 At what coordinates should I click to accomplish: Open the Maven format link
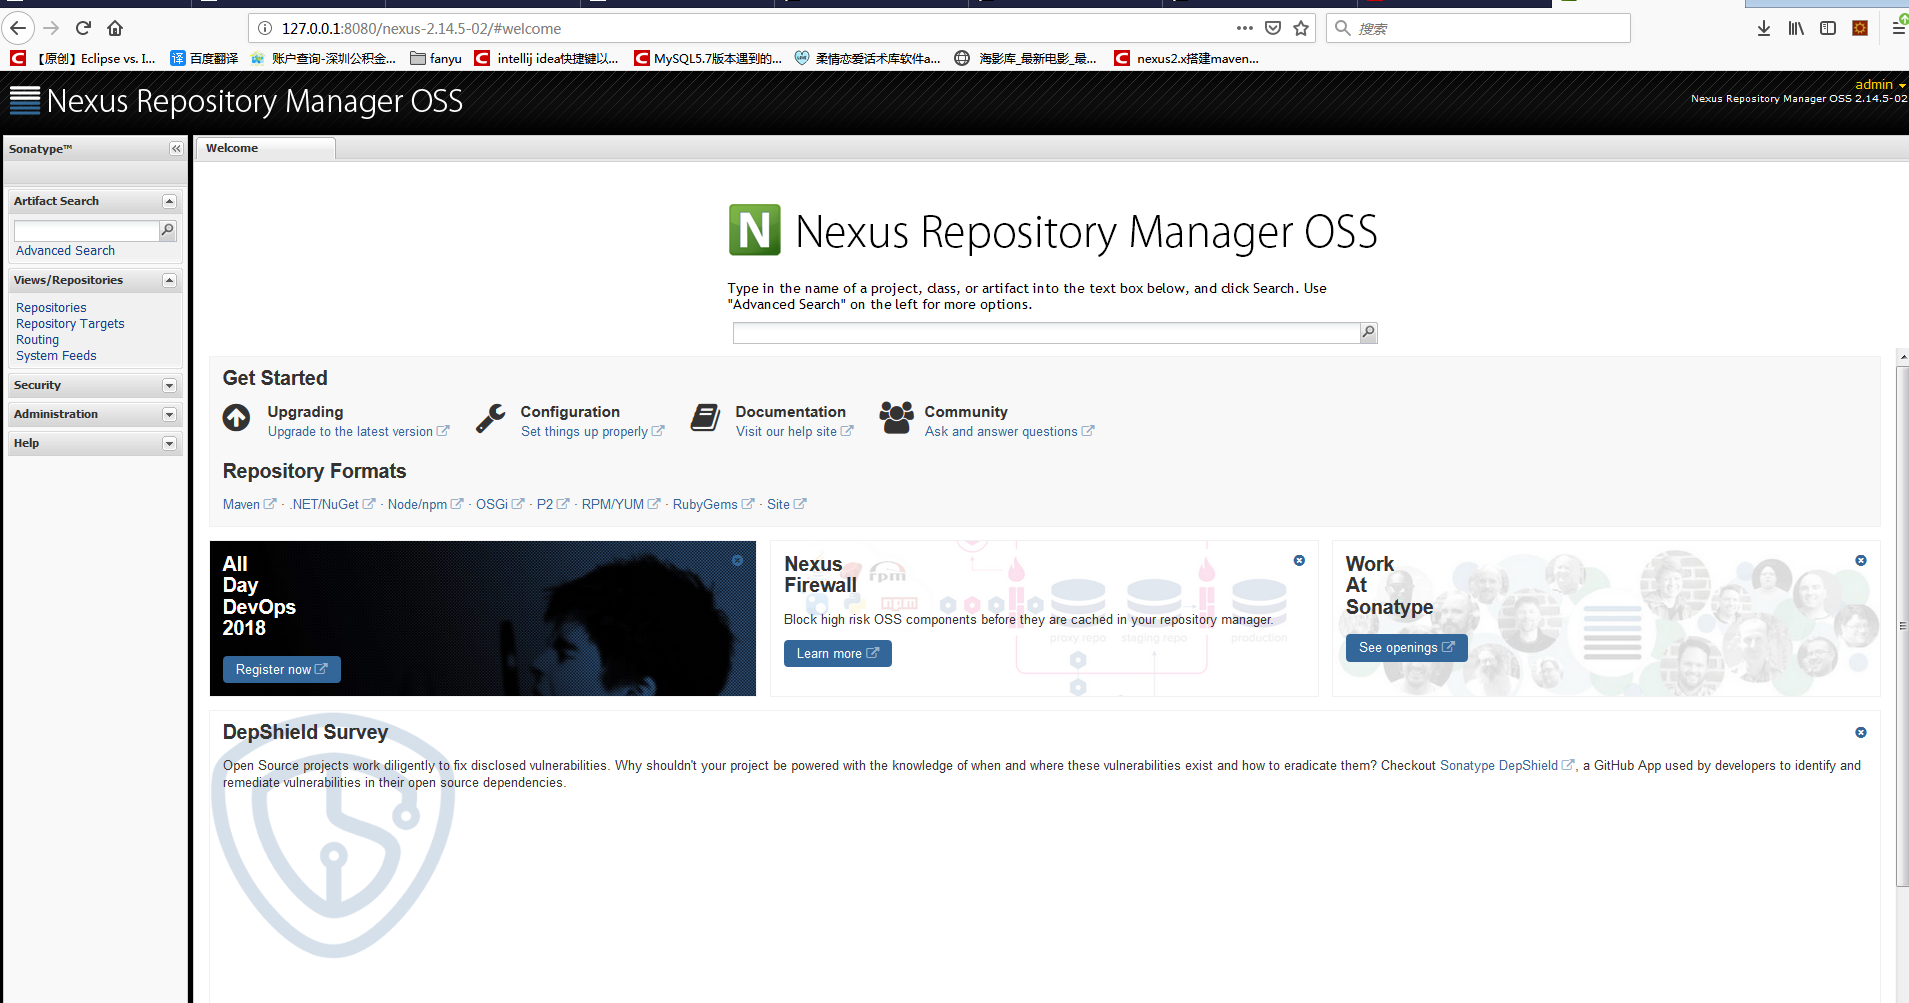[249, 505]
